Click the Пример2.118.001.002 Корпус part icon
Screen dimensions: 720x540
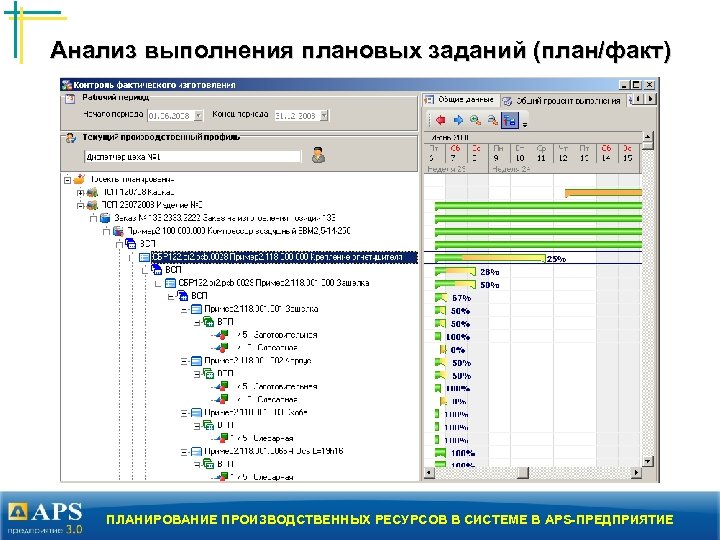pos(196,361)
